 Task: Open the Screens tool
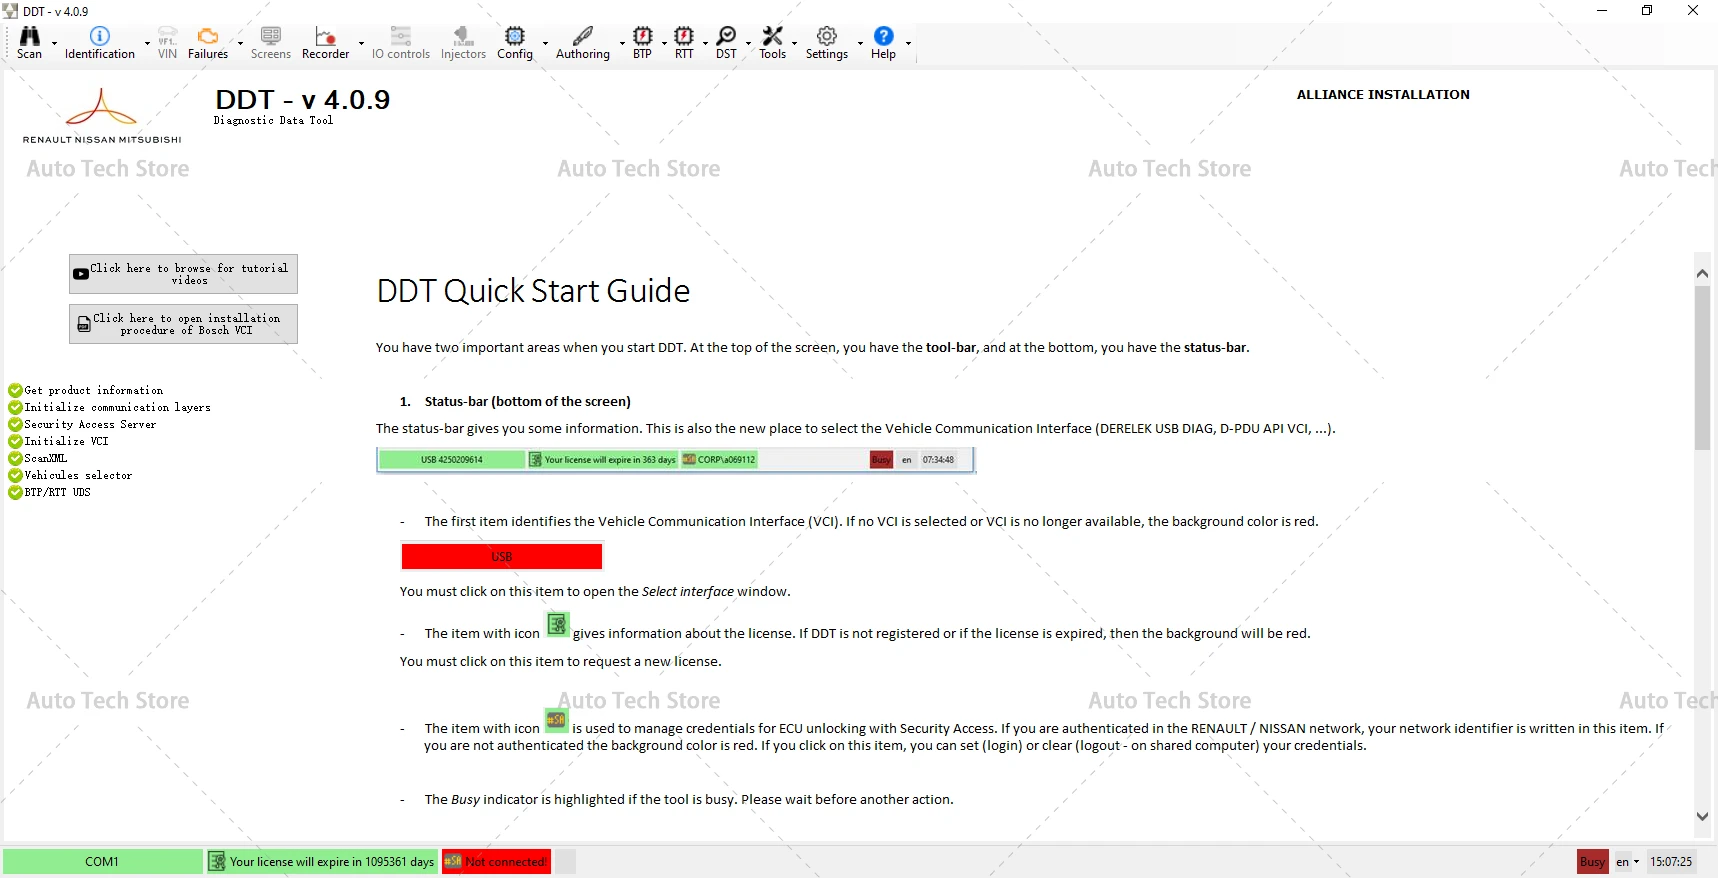click(271, 43)
